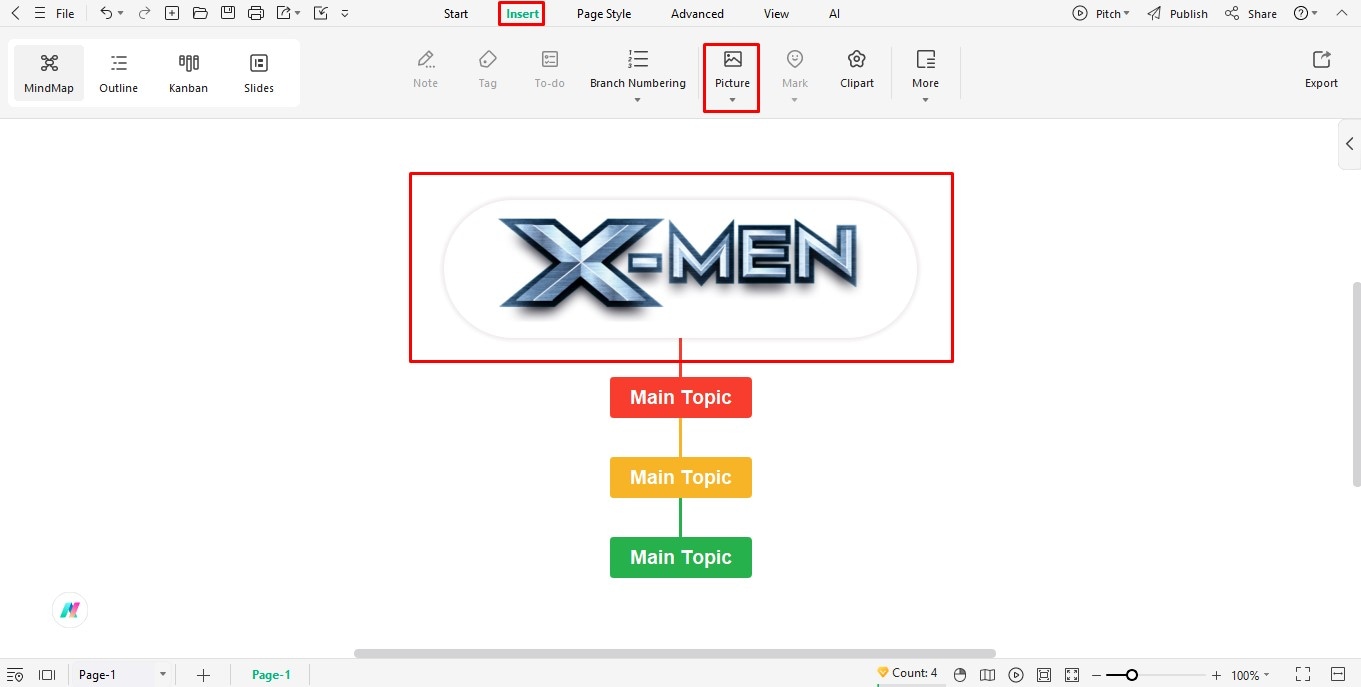
Task: Expand the right side panel arrow
Action: point(1349,144)
